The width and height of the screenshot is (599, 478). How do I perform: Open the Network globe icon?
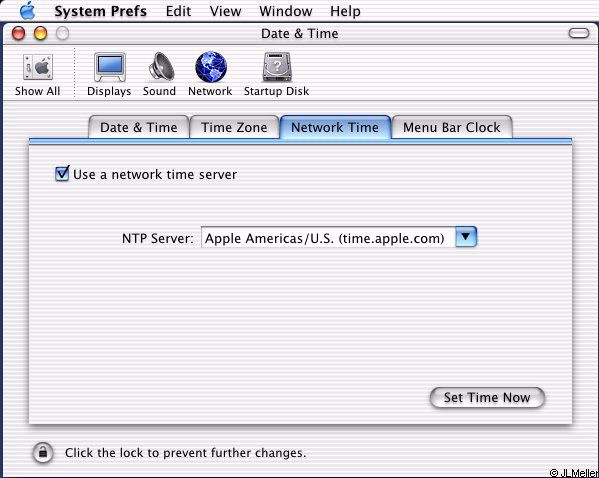click(x=211, y=66)
